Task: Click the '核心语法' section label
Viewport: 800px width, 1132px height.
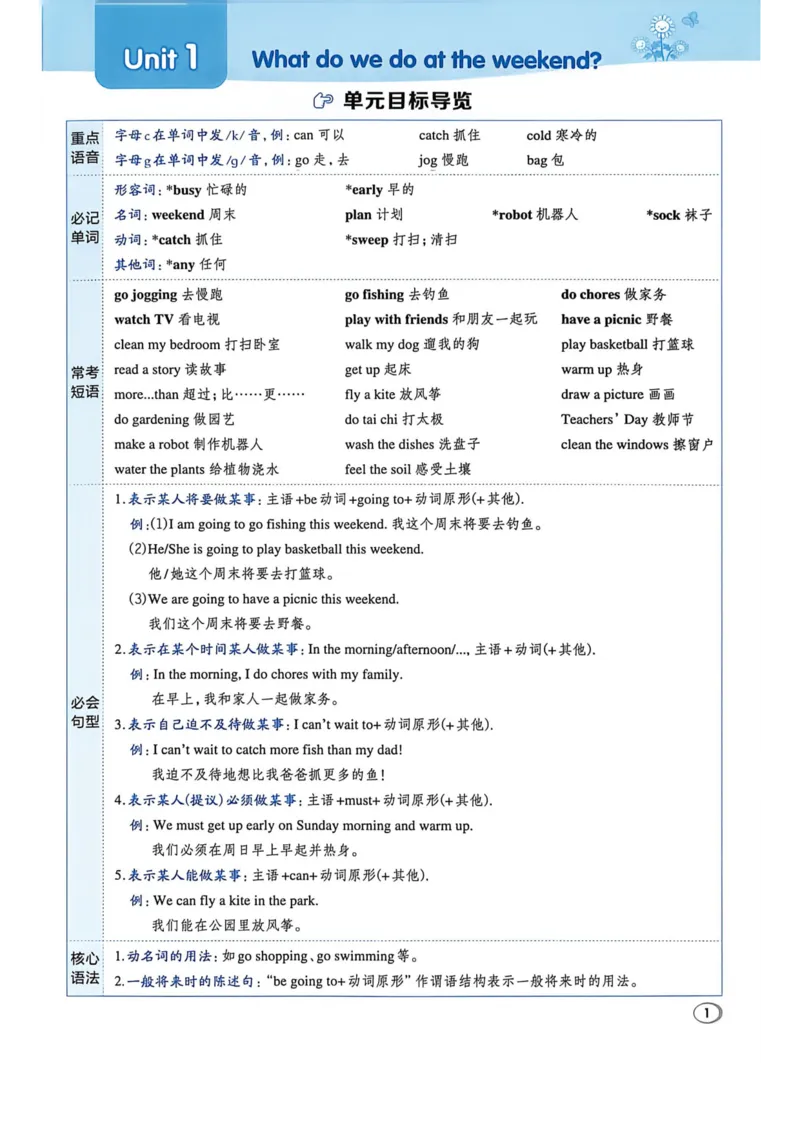Action: pyautogui.click(x=84, y=968)
